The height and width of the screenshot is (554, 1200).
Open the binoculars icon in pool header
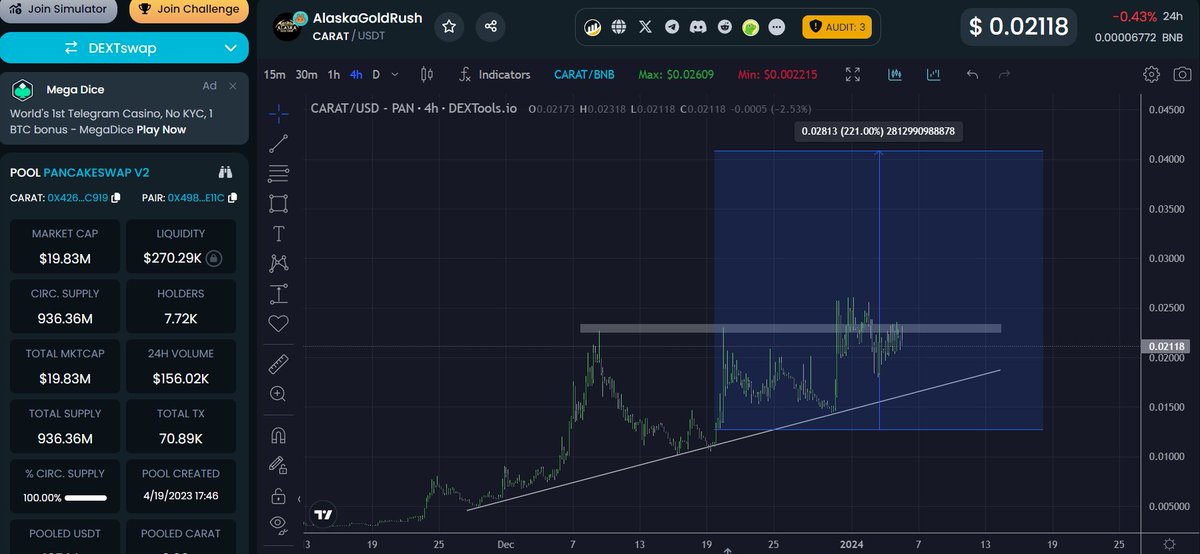225,172
